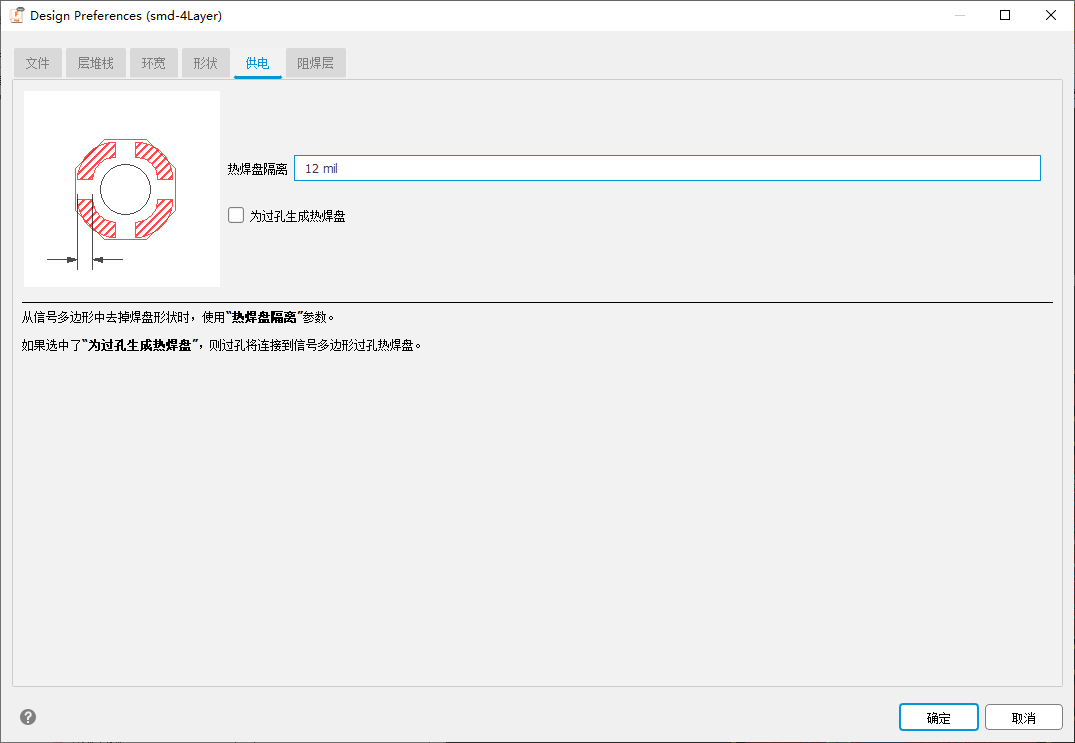Screen dimensions: 1075x743
Task: Close the Design Preferences window
Action: pos(1050,15)
